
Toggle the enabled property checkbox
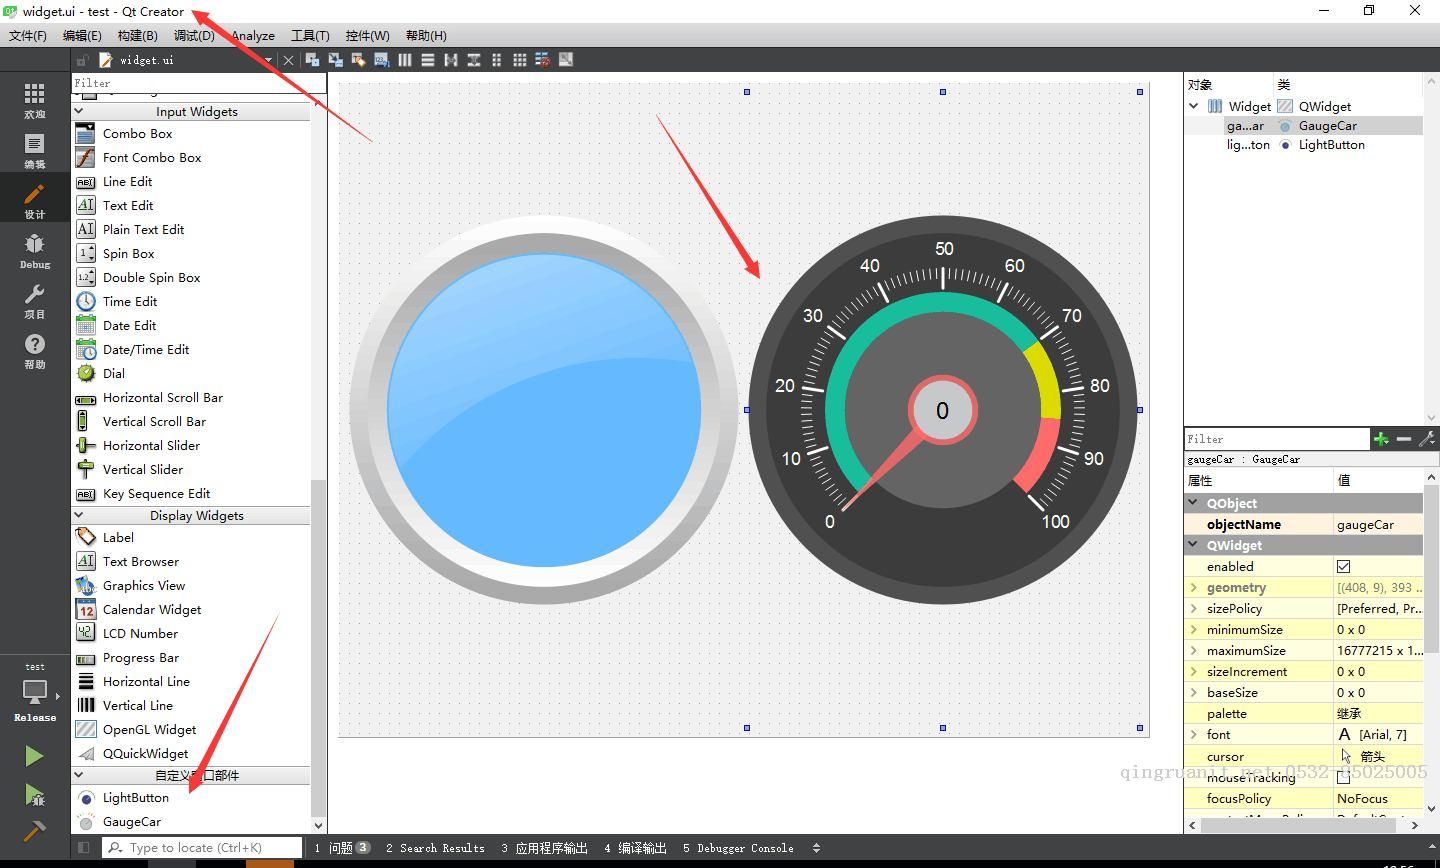tap(1343, 566)
